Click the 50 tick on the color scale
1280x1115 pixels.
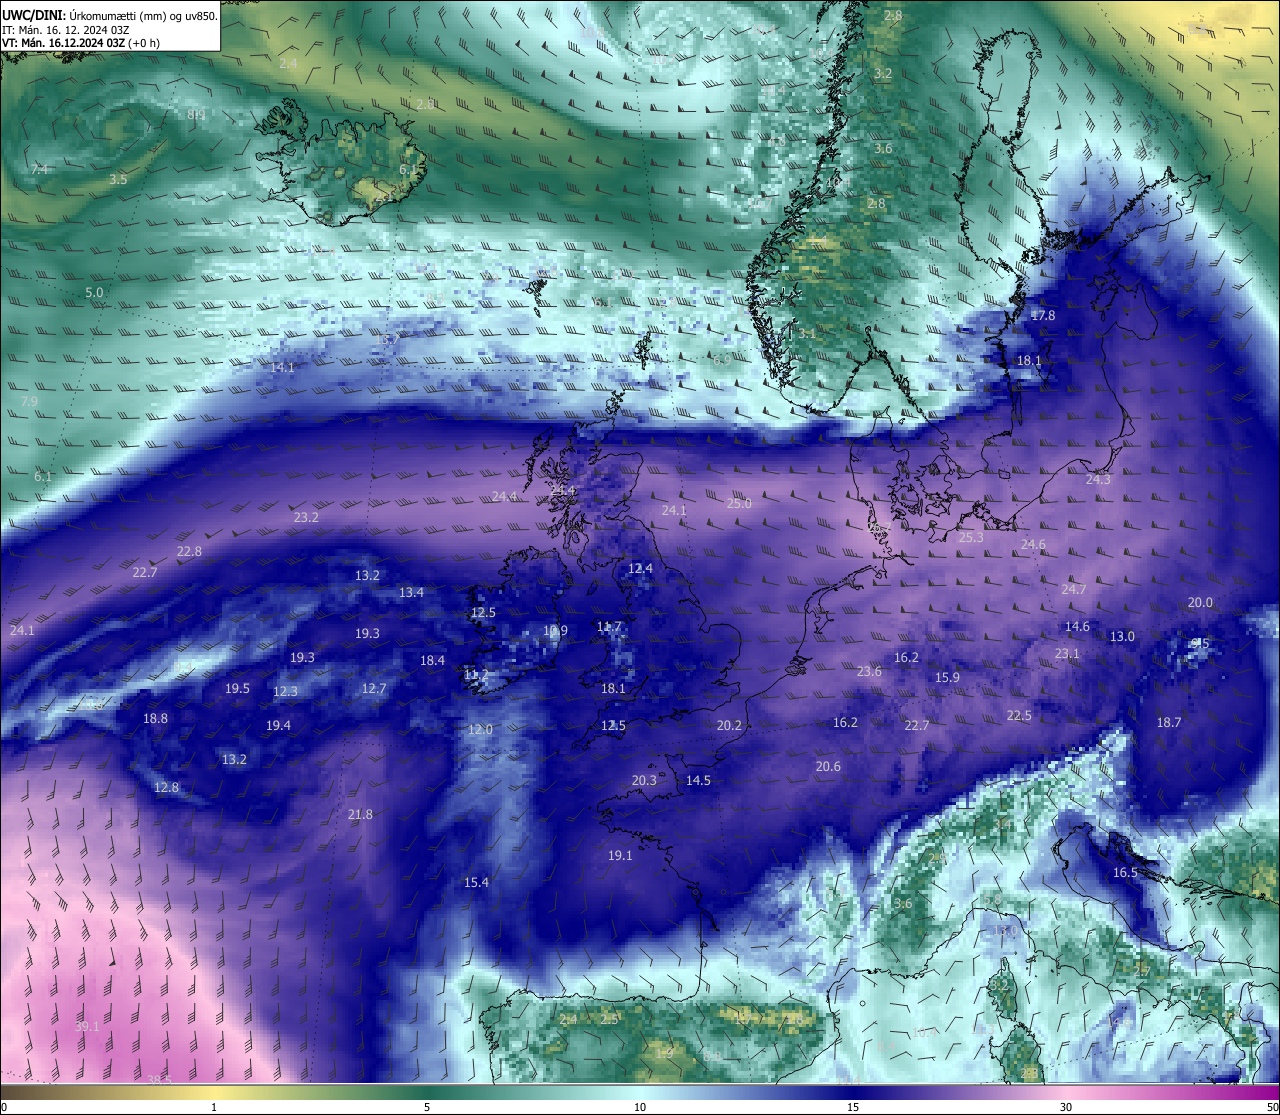pos(1272,1107)
